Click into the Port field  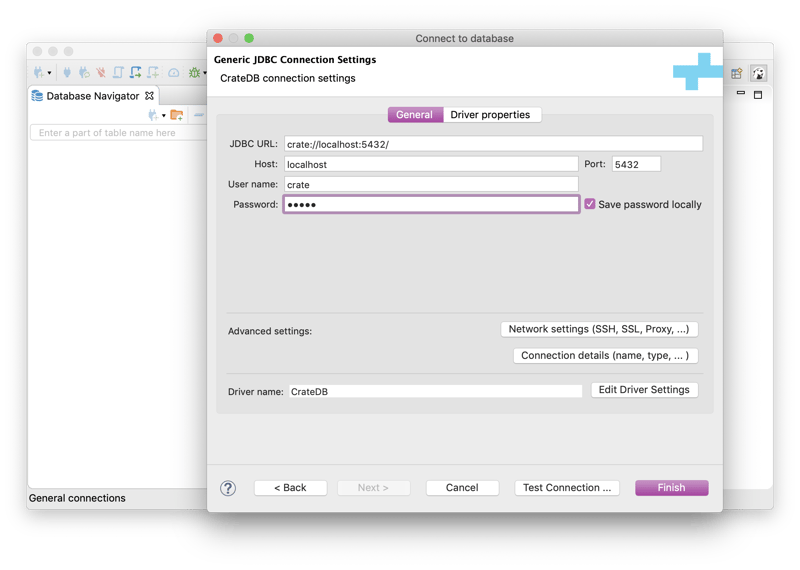point(636,164)
